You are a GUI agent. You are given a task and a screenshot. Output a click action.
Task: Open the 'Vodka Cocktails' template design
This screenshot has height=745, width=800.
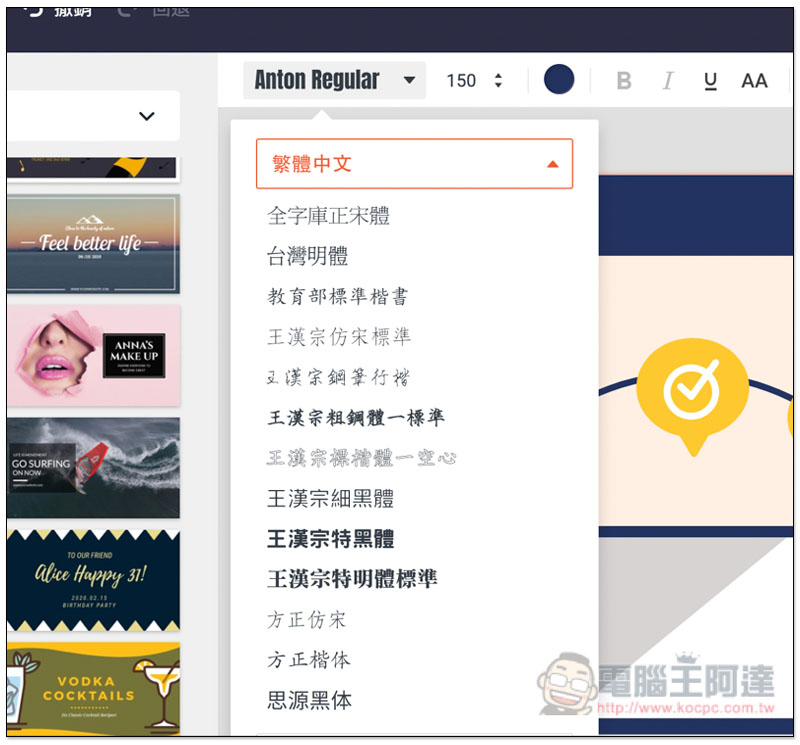pyautogui.click(x=93, y=690)
